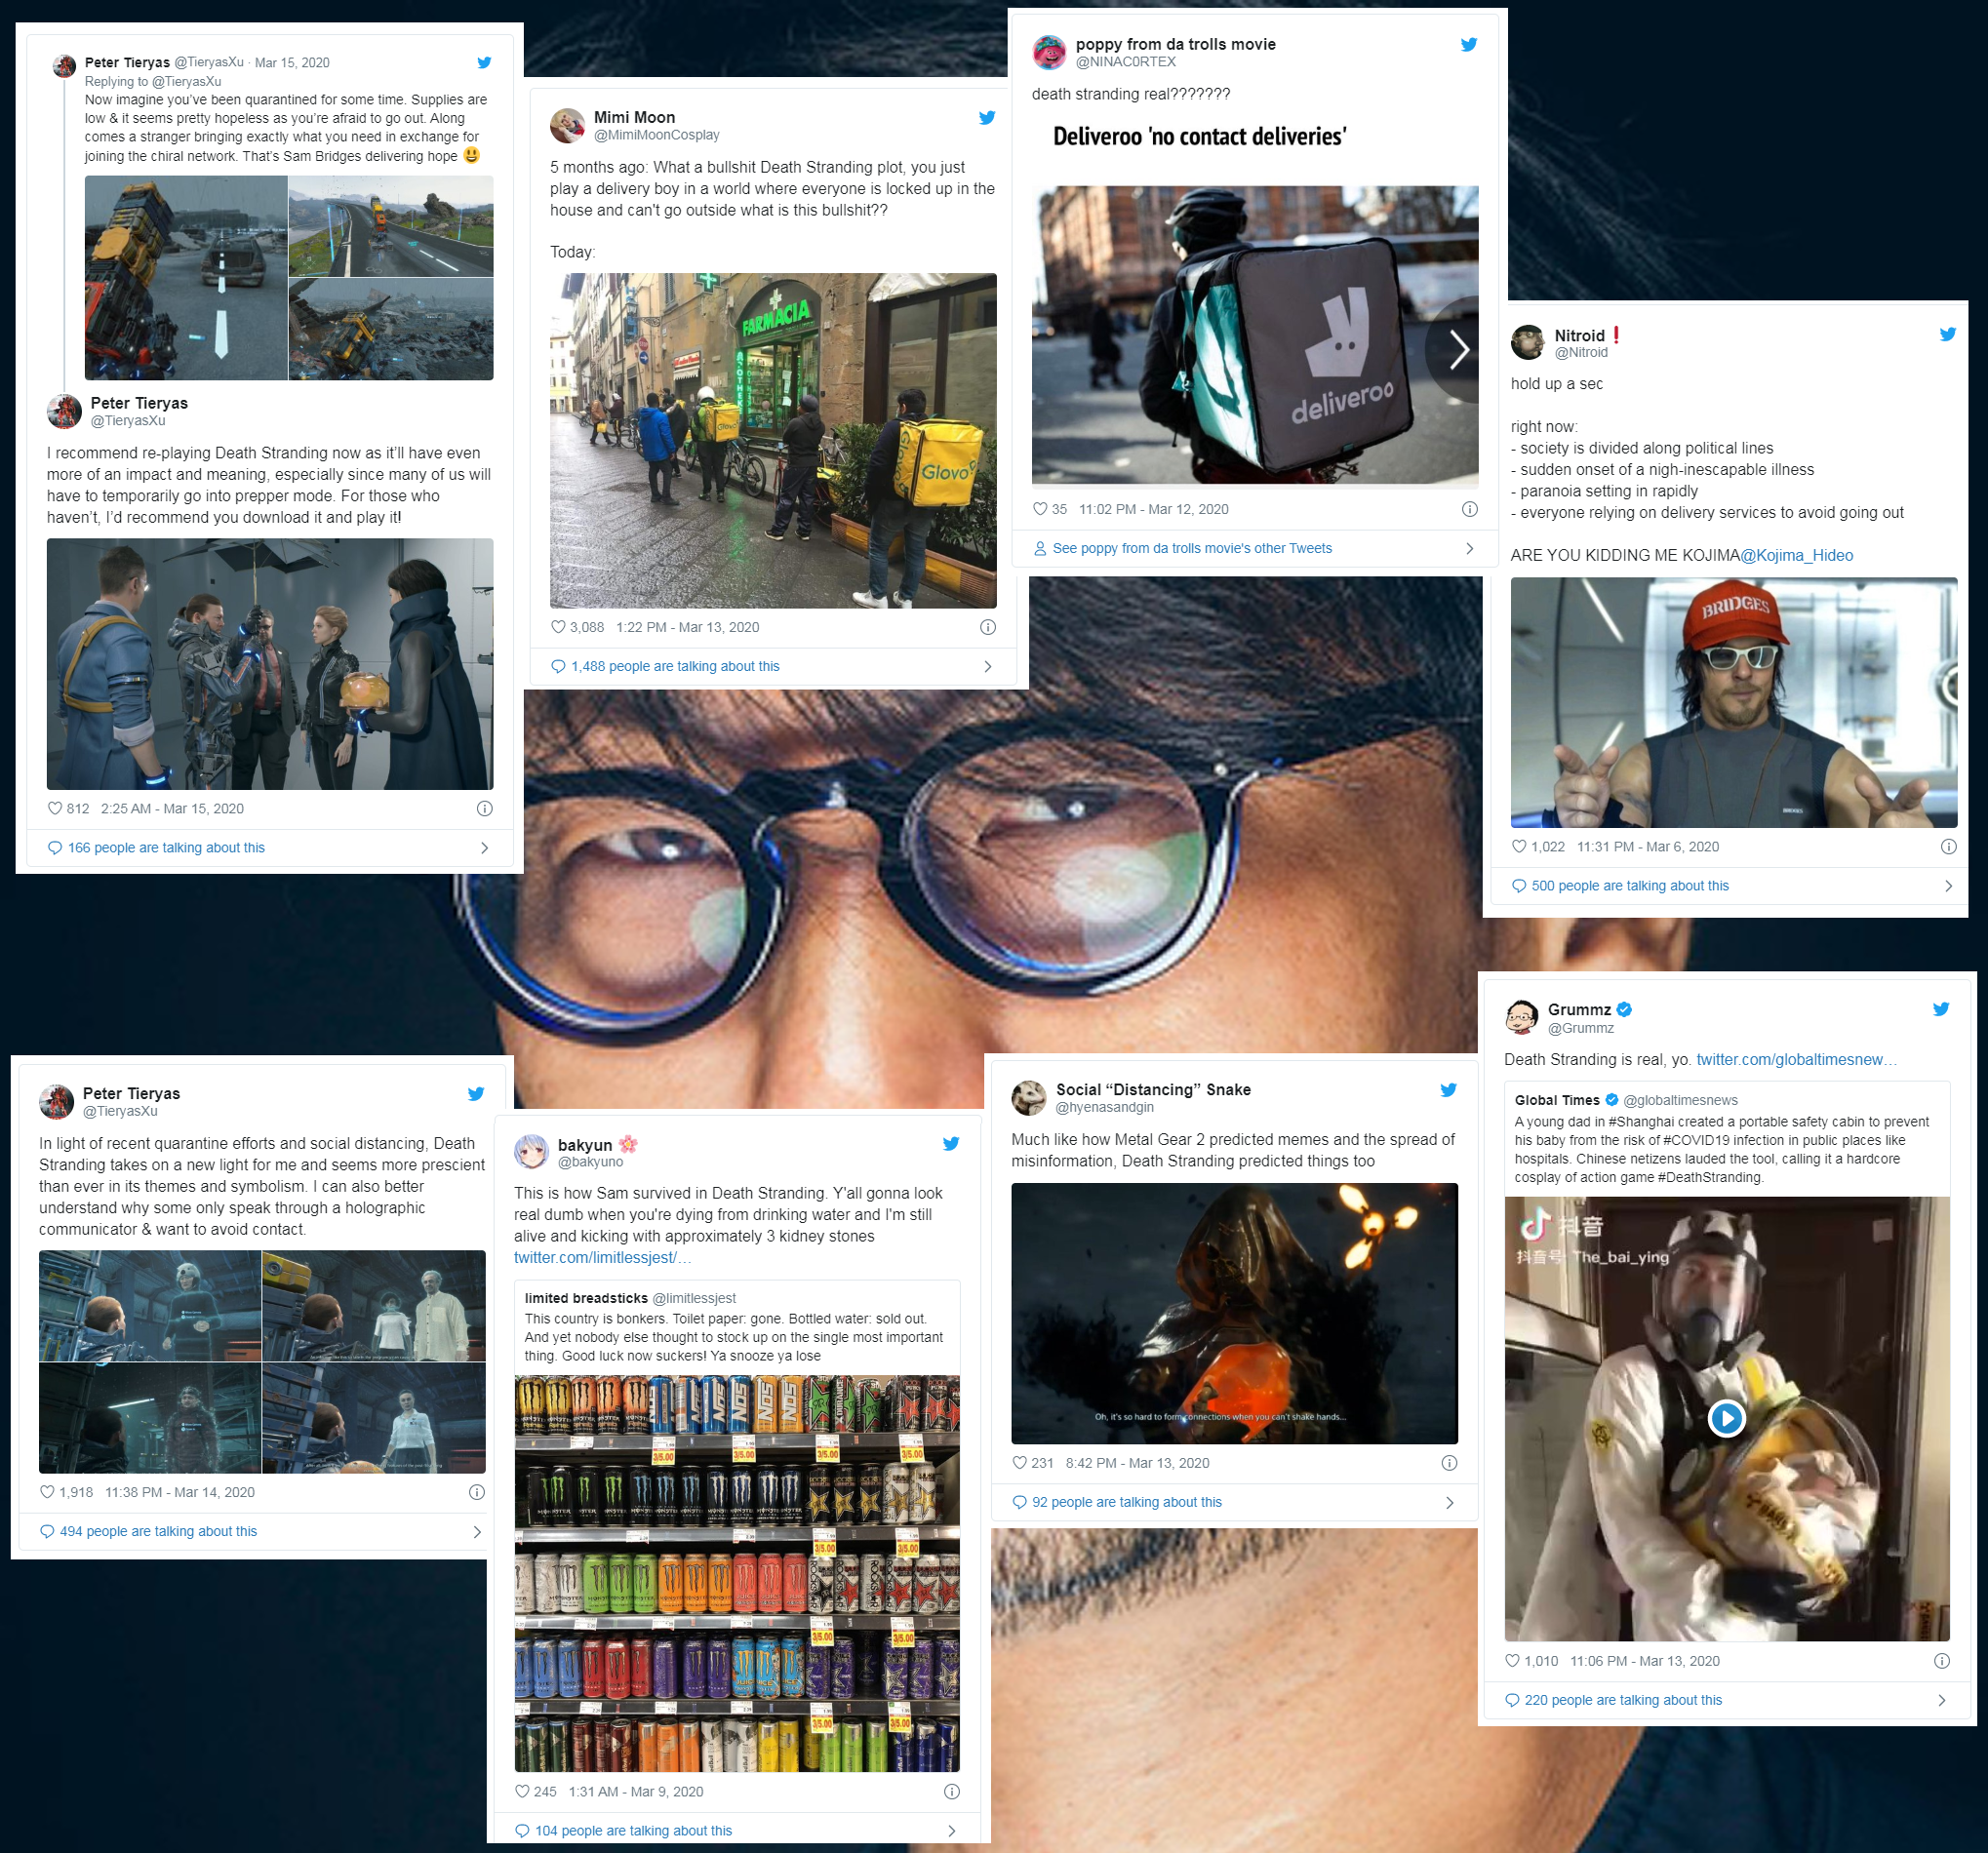Click Nitroid's profile avatar

pos(1527,342)
